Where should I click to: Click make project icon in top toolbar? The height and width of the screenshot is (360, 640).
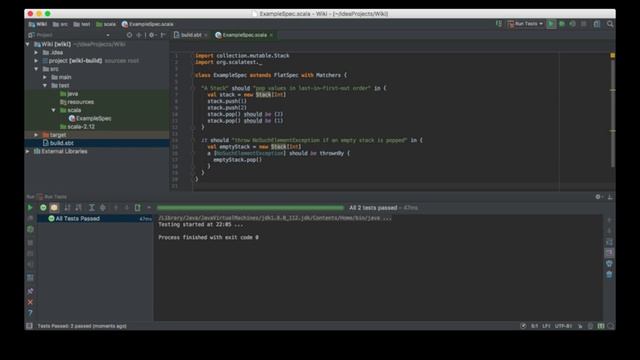[499, 24]
